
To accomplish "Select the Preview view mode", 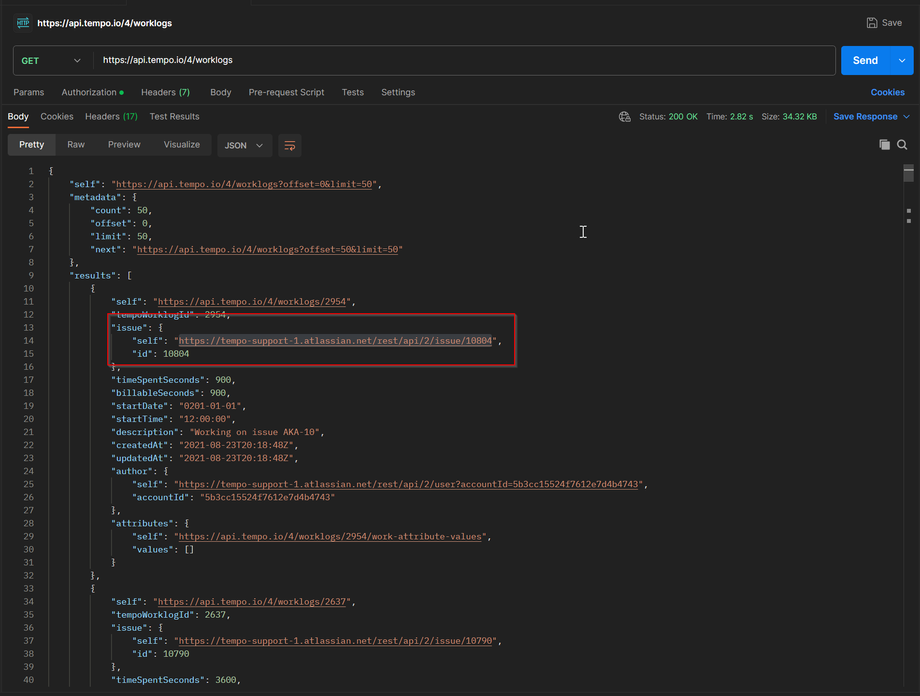I will click(124, 145).
